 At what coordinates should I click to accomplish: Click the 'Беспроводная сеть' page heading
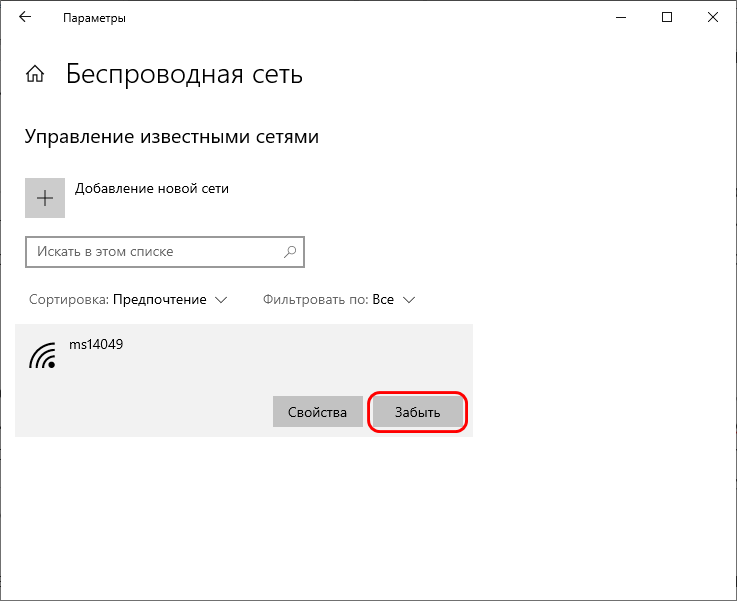[x=184, y=74]
